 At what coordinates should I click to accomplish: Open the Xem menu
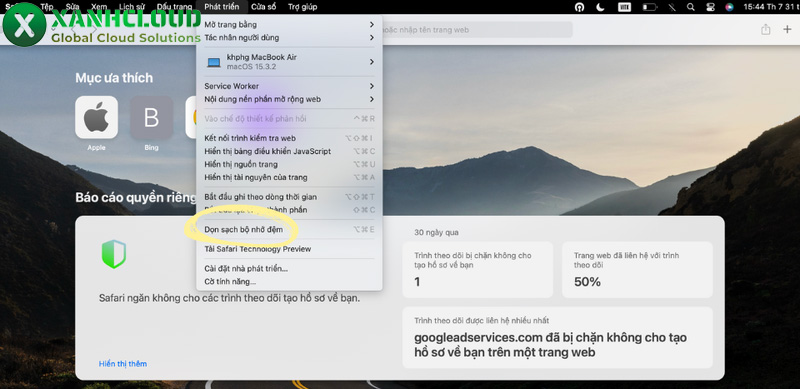click(x=99, y=7)
